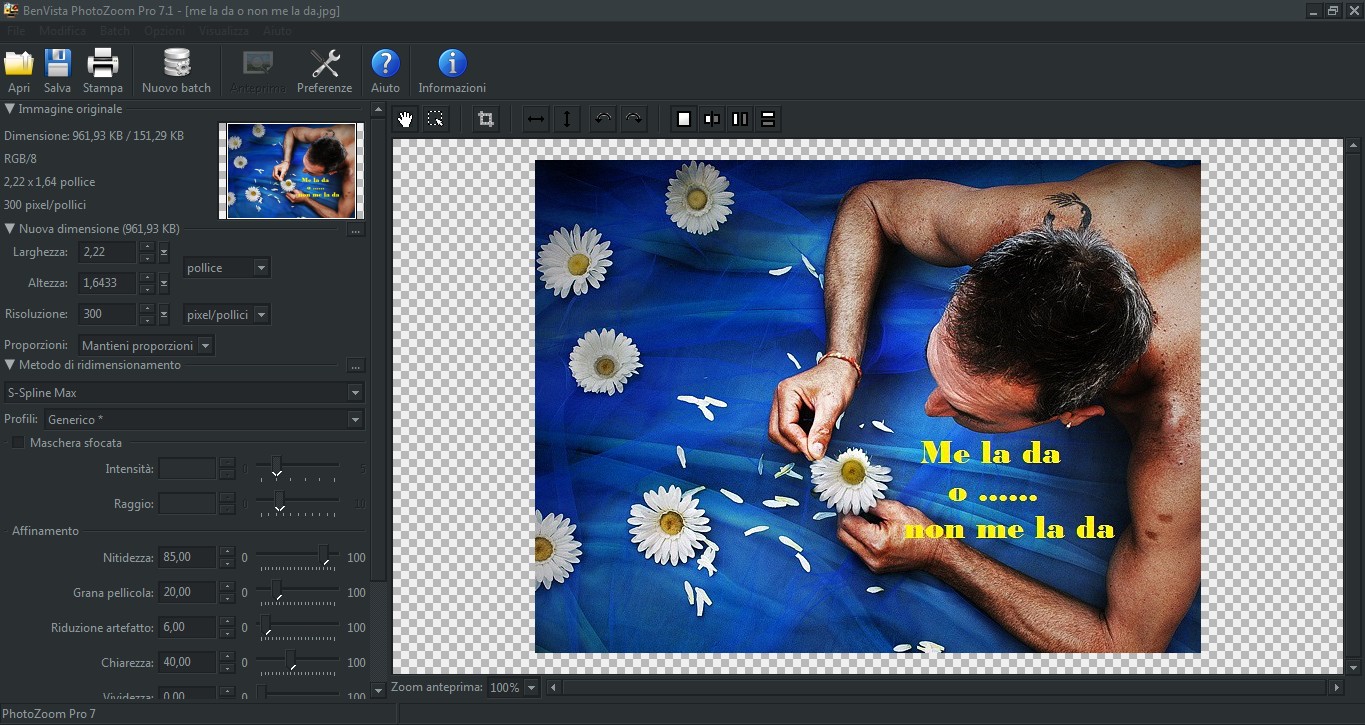Click the Larghezza value field
The width and height of the screenshot is (1365, 725).
point(107,252)
